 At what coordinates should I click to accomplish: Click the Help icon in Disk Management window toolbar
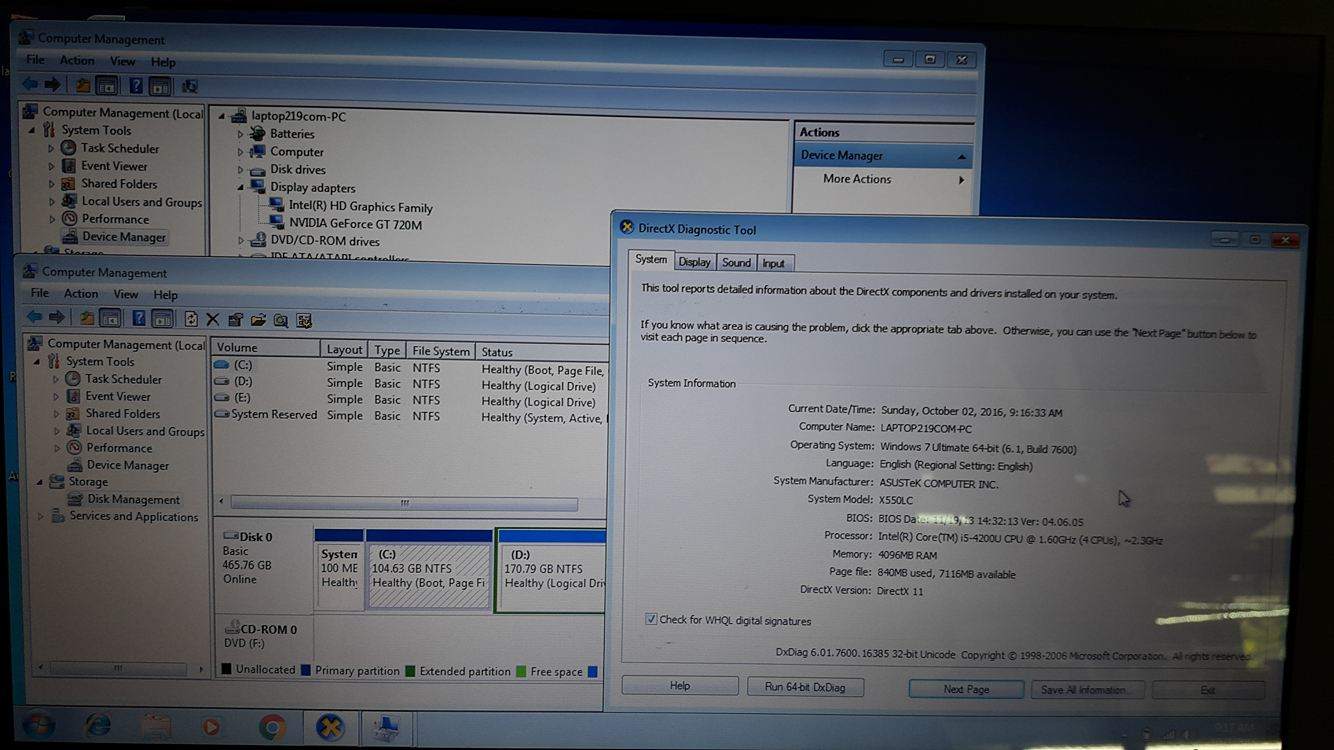[139, 319]
